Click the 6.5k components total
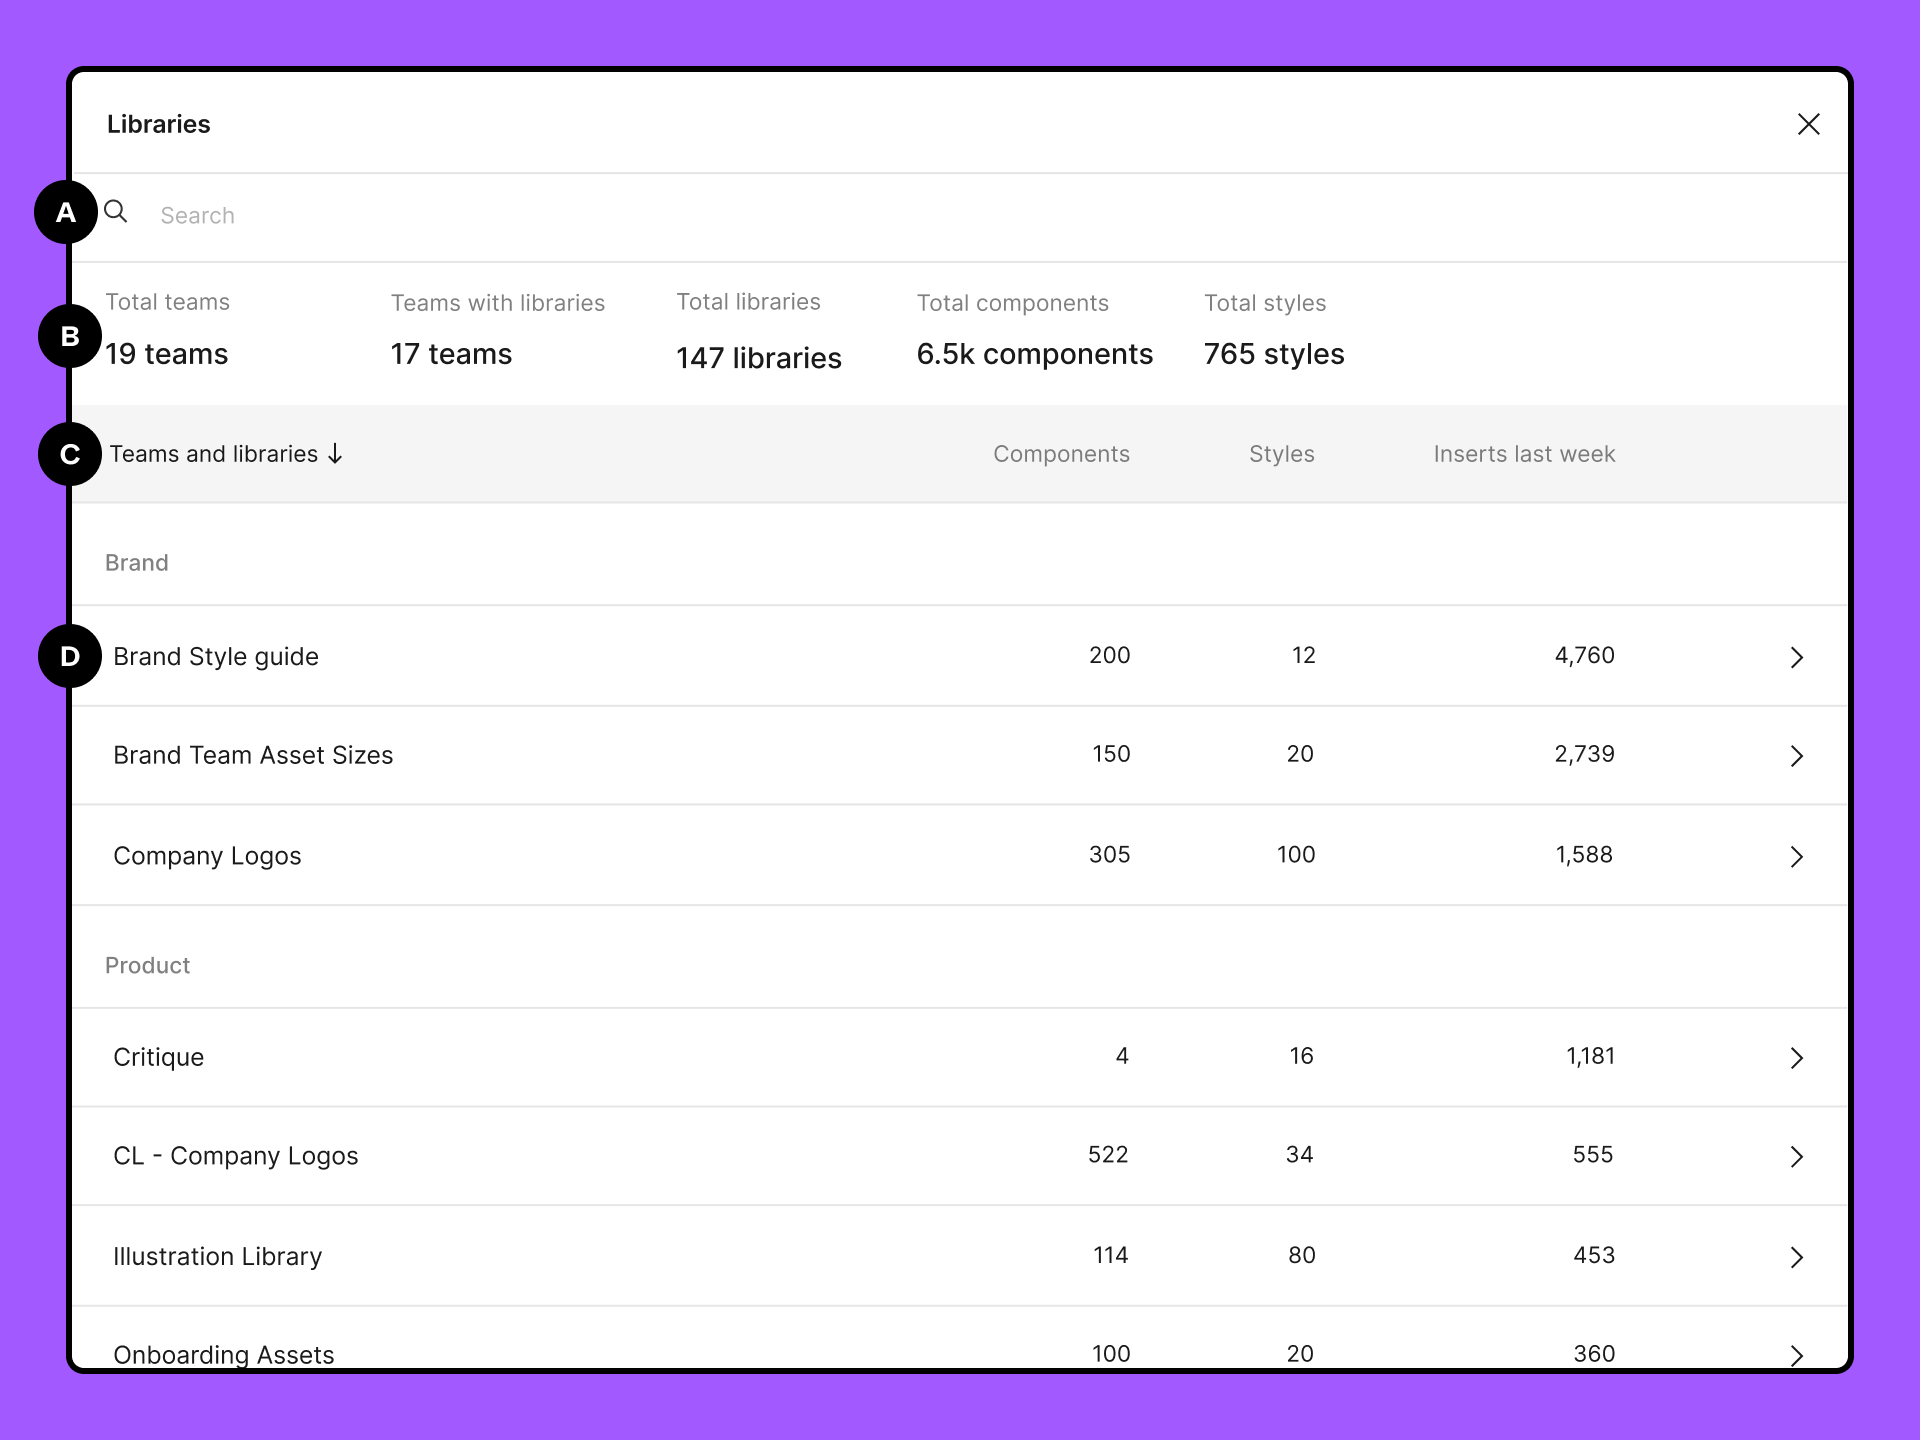The image size is (1920, 1440). 1034,354
